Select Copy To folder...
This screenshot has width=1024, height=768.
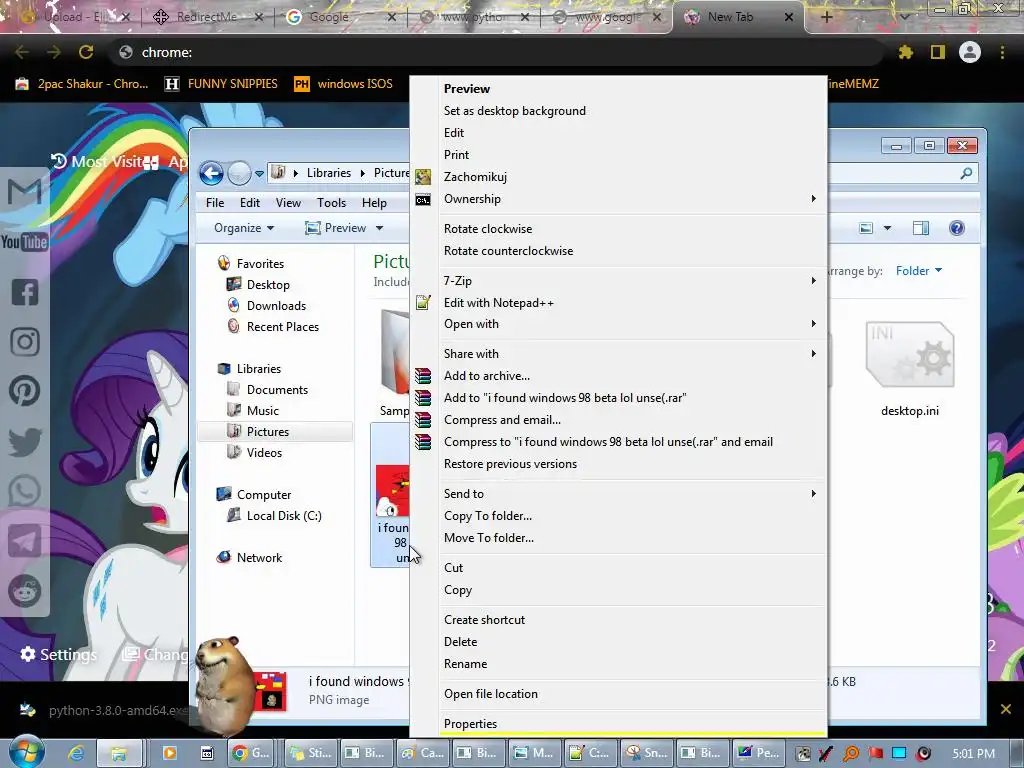point(488,516)
